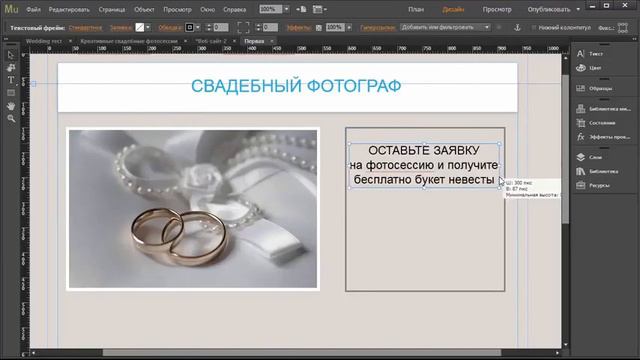Click the corner radius input field

270,27
